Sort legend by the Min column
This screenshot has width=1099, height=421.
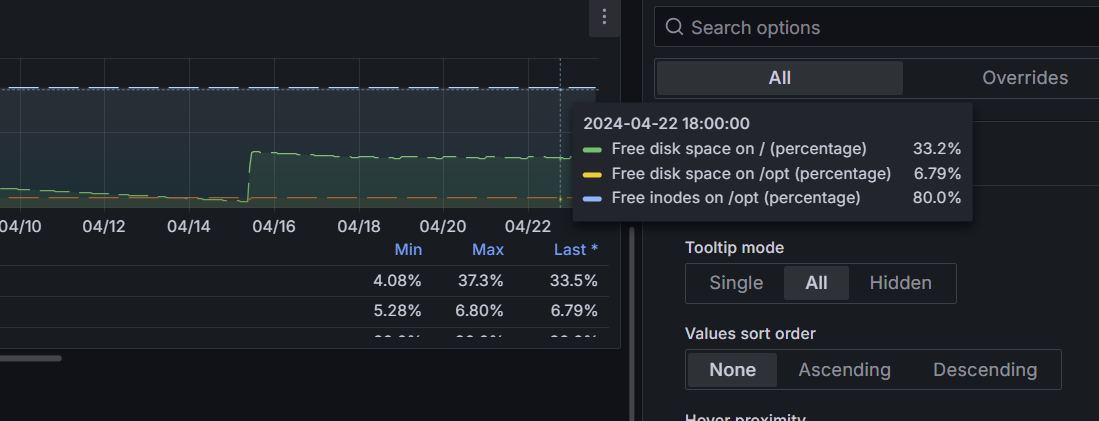click(408, 250)
